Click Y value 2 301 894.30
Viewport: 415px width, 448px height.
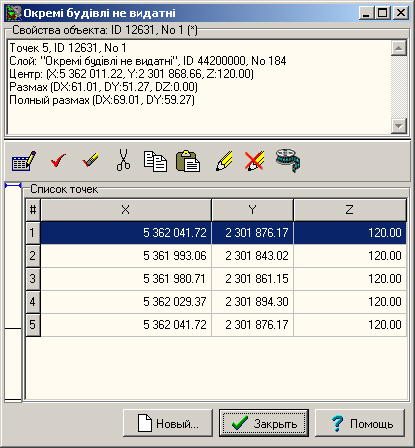[x=257, y=302]
